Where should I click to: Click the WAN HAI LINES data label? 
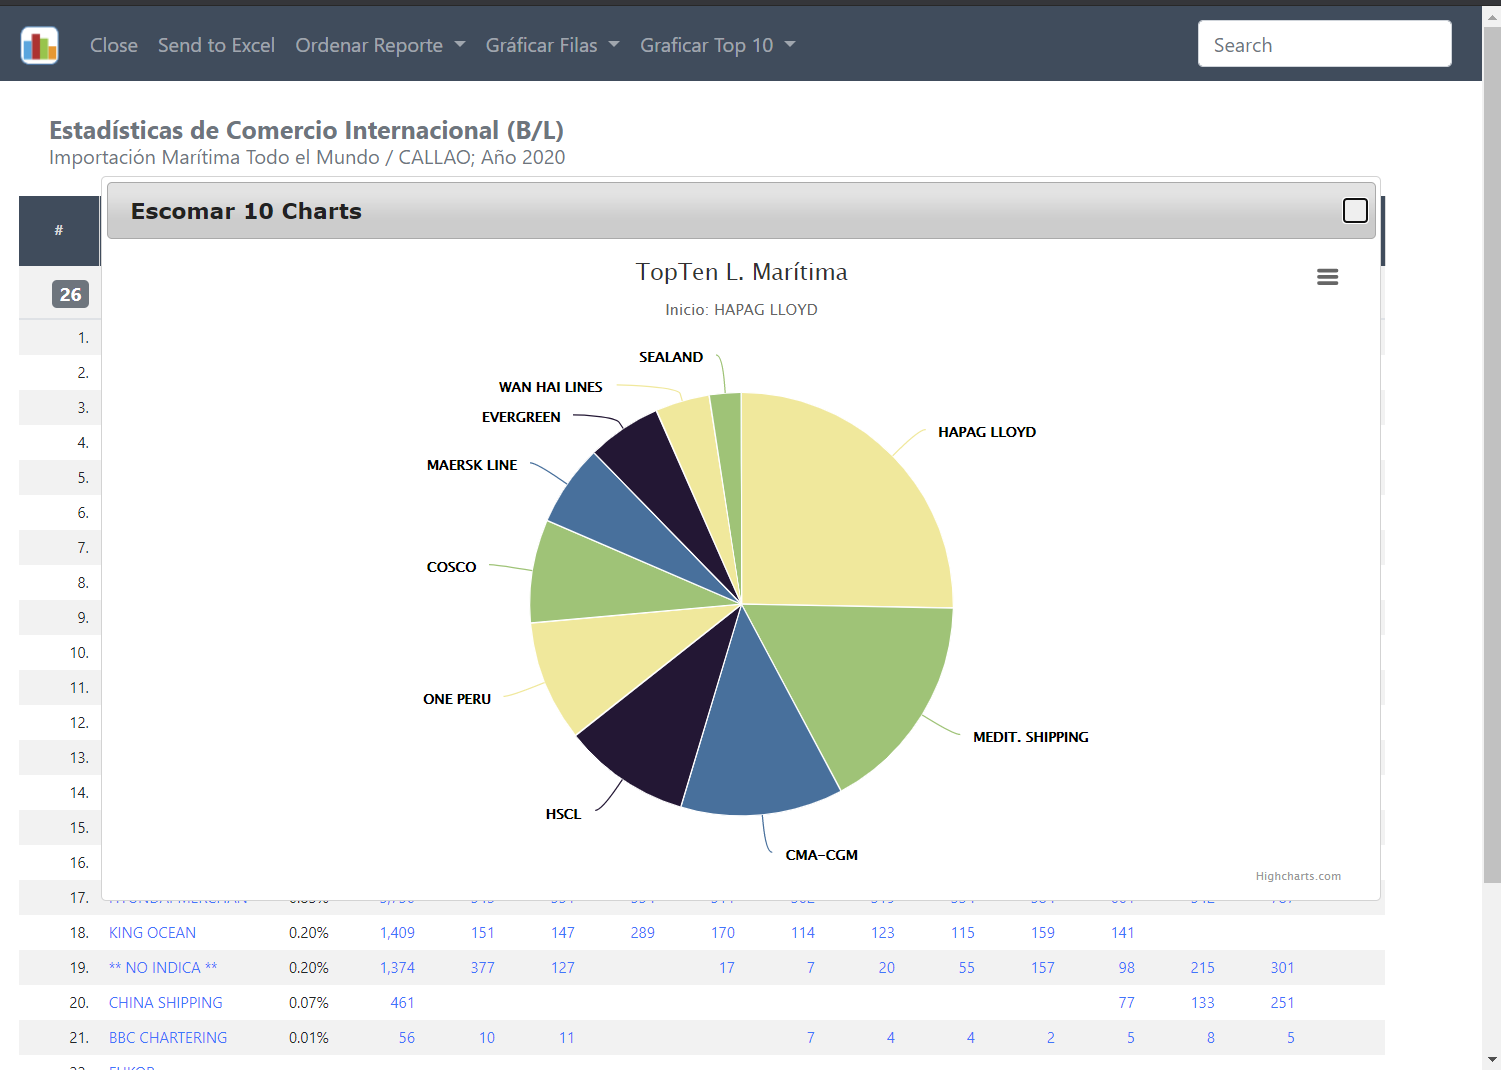551,387
